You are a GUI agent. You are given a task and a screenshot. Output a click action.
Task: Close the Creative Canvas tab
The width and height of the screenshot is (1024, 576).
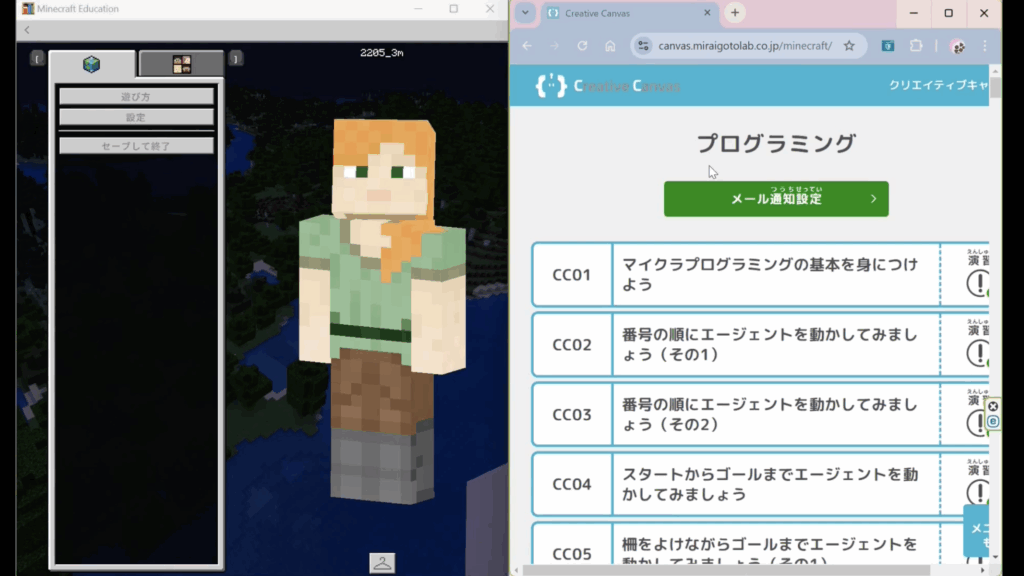tap(707, 13)
